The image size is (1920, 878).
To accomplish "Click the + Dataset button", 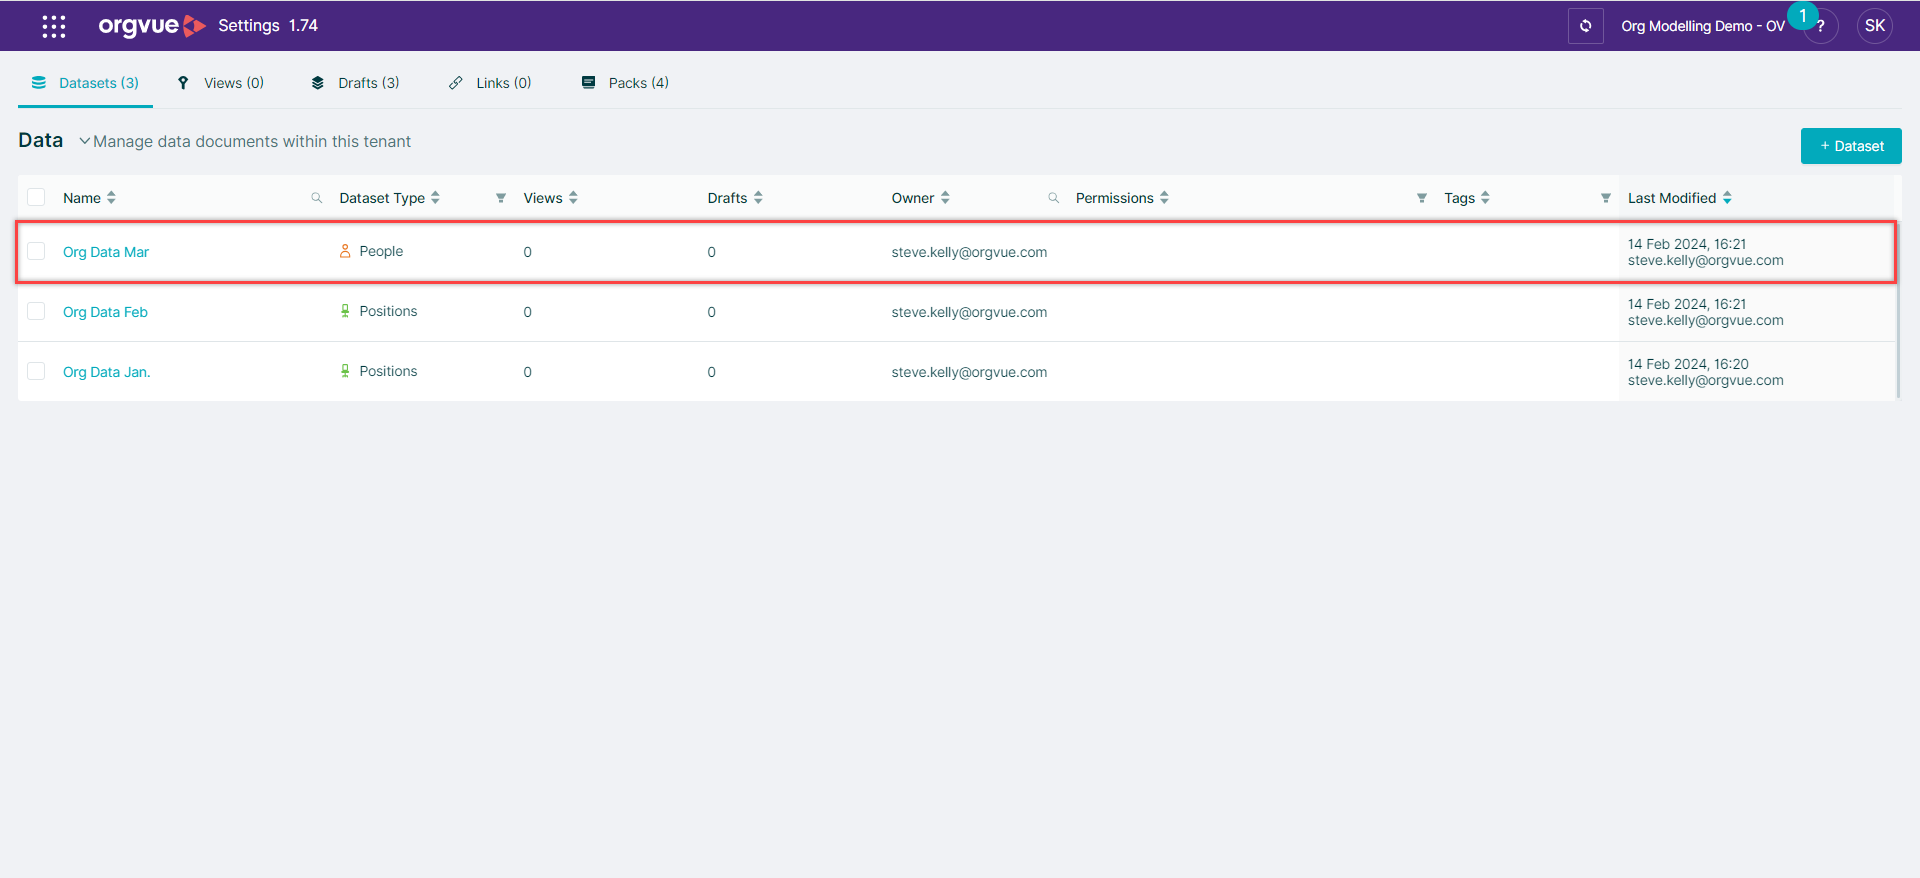I will pos(1851,146).
